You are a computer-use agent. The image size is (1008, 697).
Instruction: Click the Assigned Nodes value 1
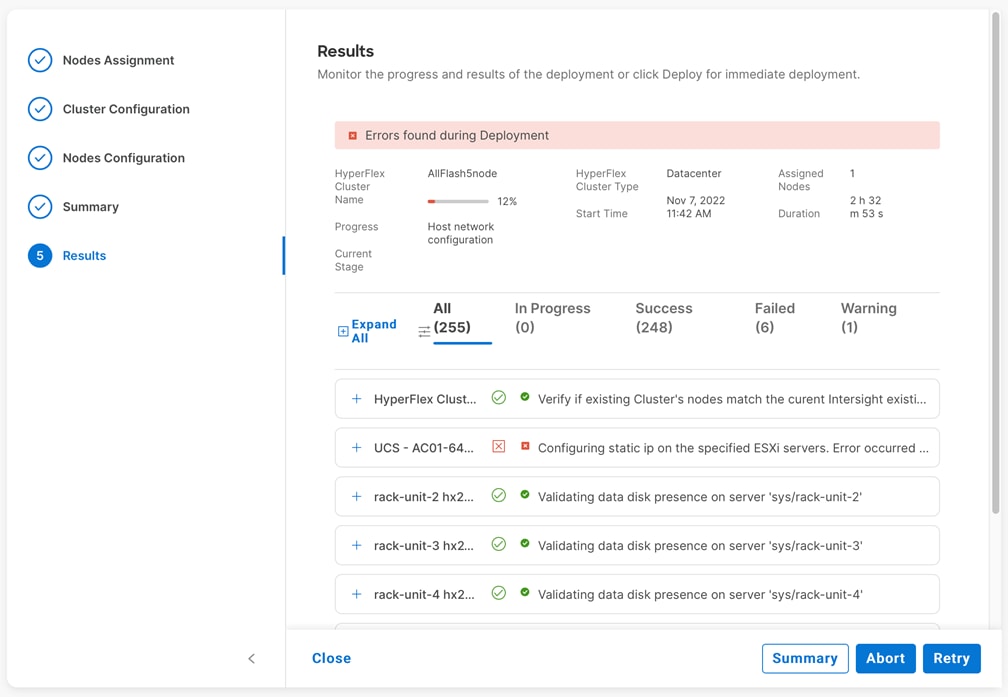[852, 174]
